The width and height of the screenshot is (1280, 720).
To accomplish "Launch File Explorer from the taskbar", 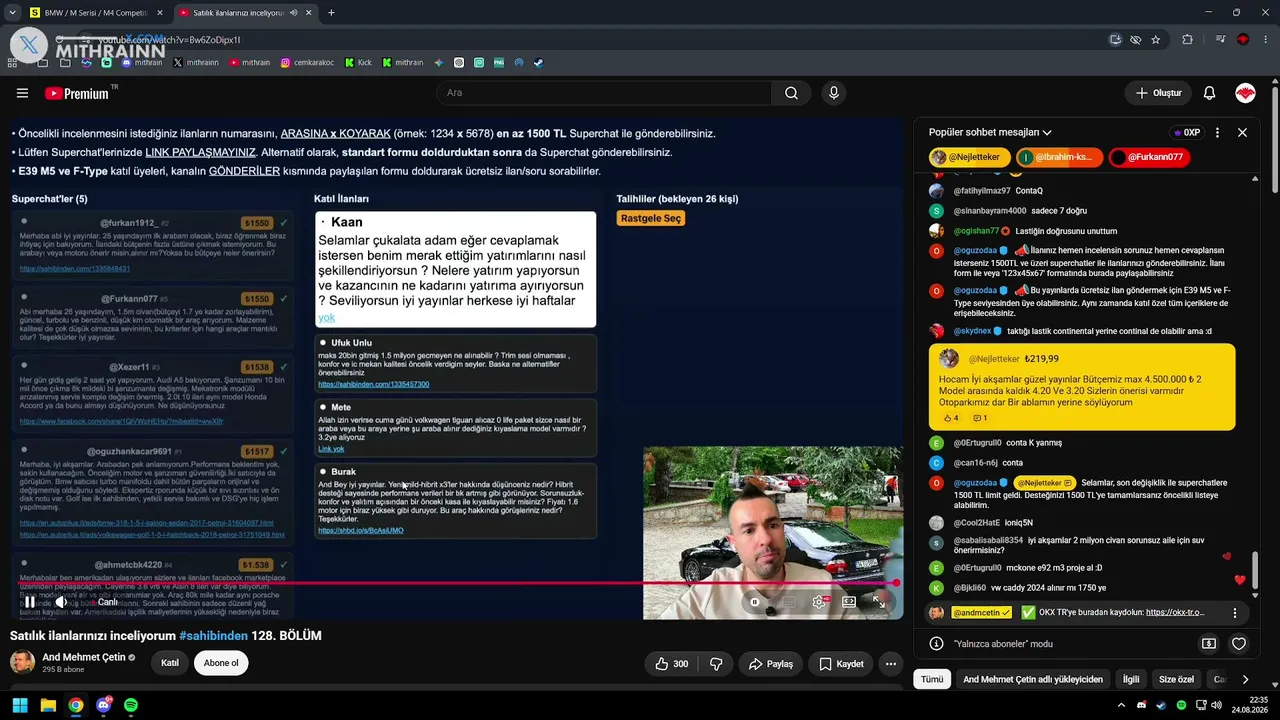I will click(x=48, y=705).
